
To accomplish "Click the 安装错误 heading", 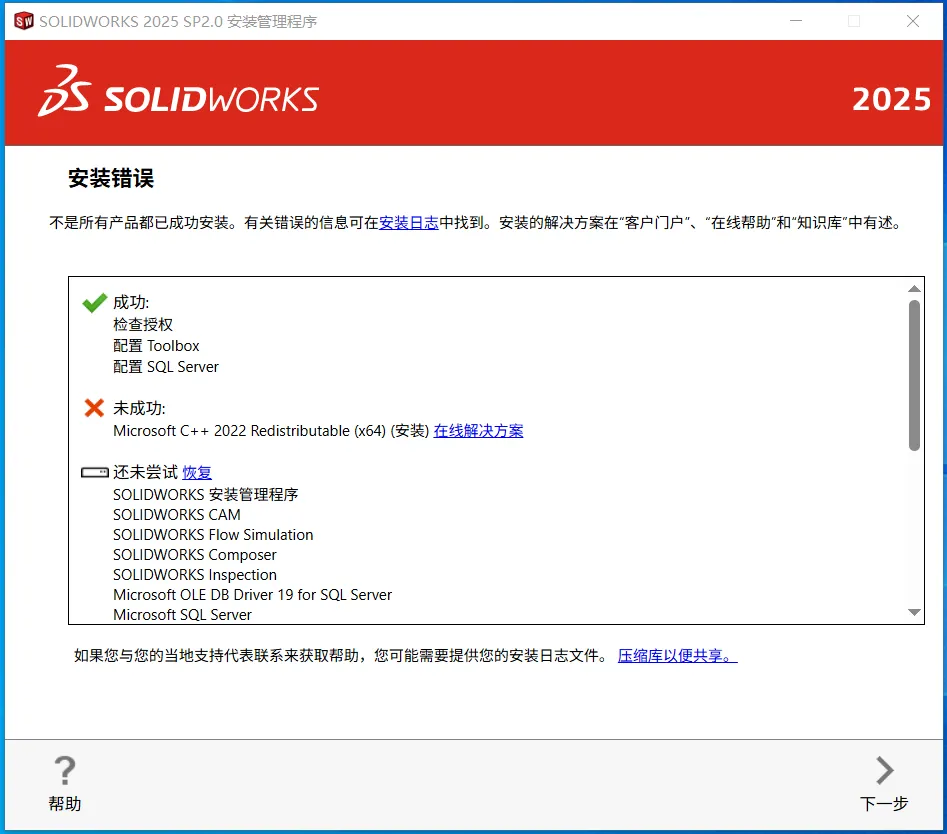I will [111, 178].
